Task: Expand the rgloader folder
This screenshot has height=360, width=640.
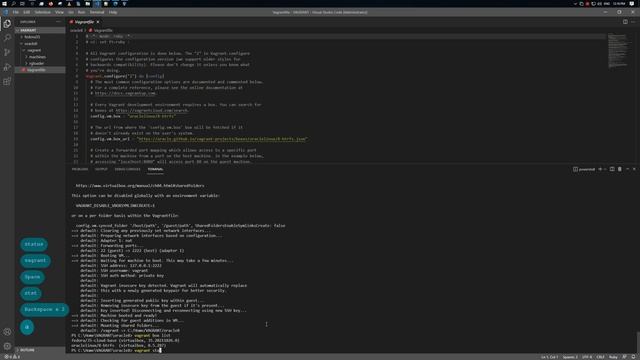Action: 40,63
